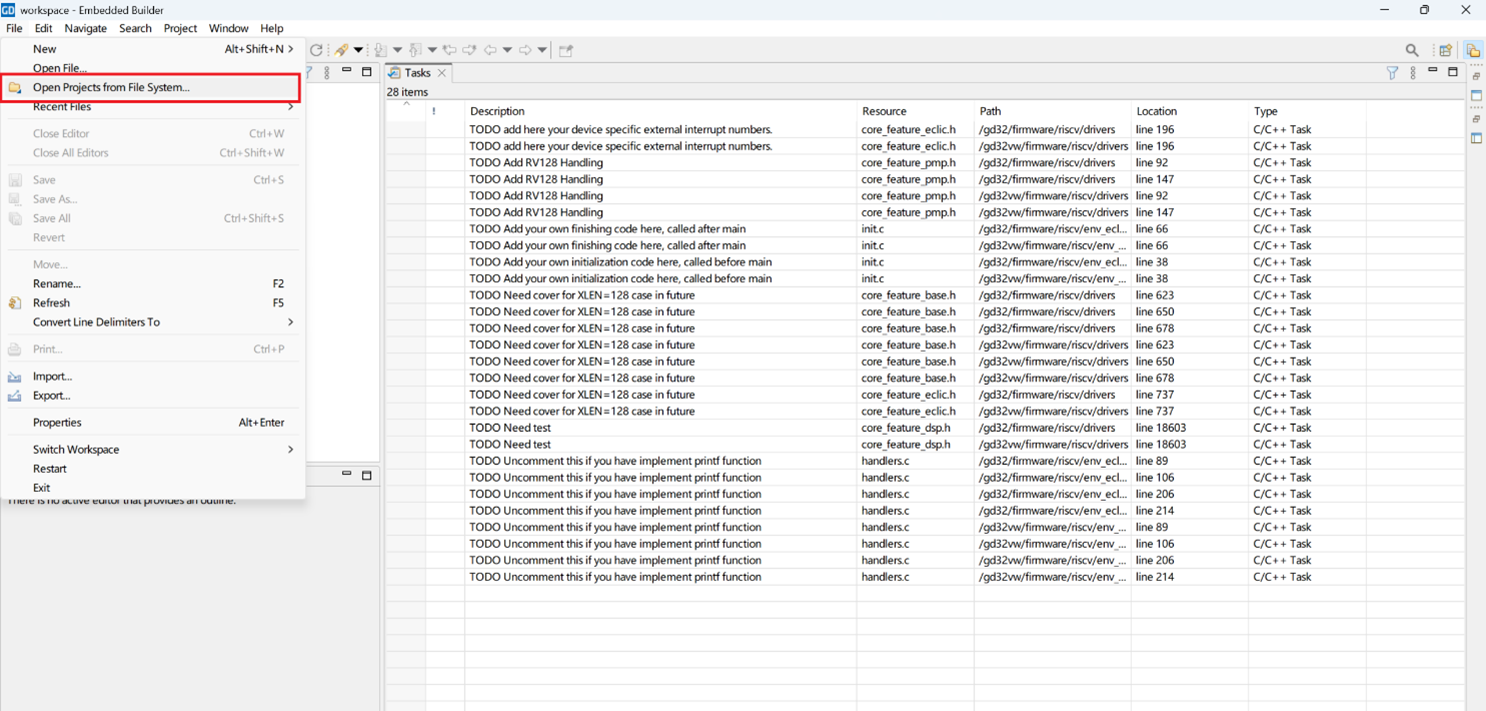Maximize the Tasks view panel
The height and width of the screenshot is (711, 1486).
[x=1453, y=72]
